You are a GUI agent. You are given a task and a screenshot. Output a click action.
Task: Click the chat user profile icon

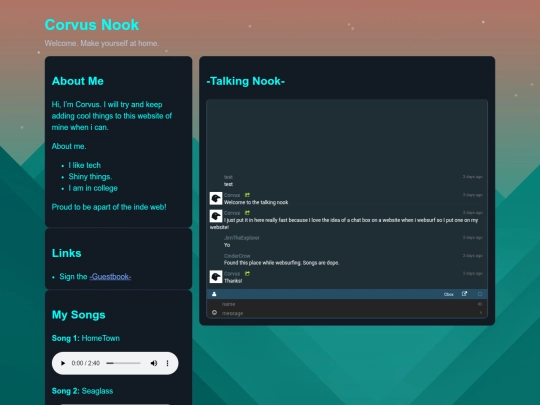(214, 294)
